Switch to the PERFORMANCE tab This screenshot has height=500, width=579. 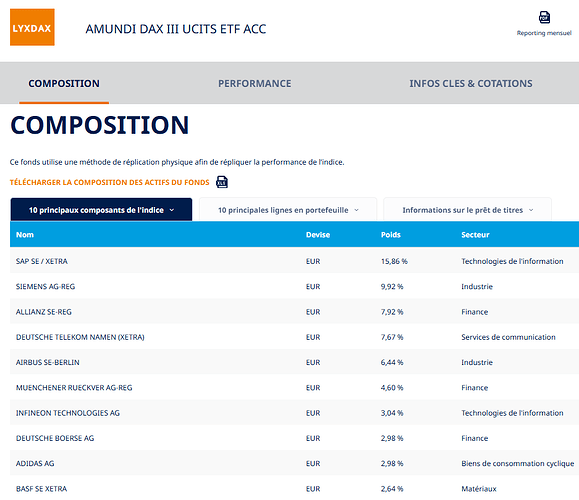point(254,83)
